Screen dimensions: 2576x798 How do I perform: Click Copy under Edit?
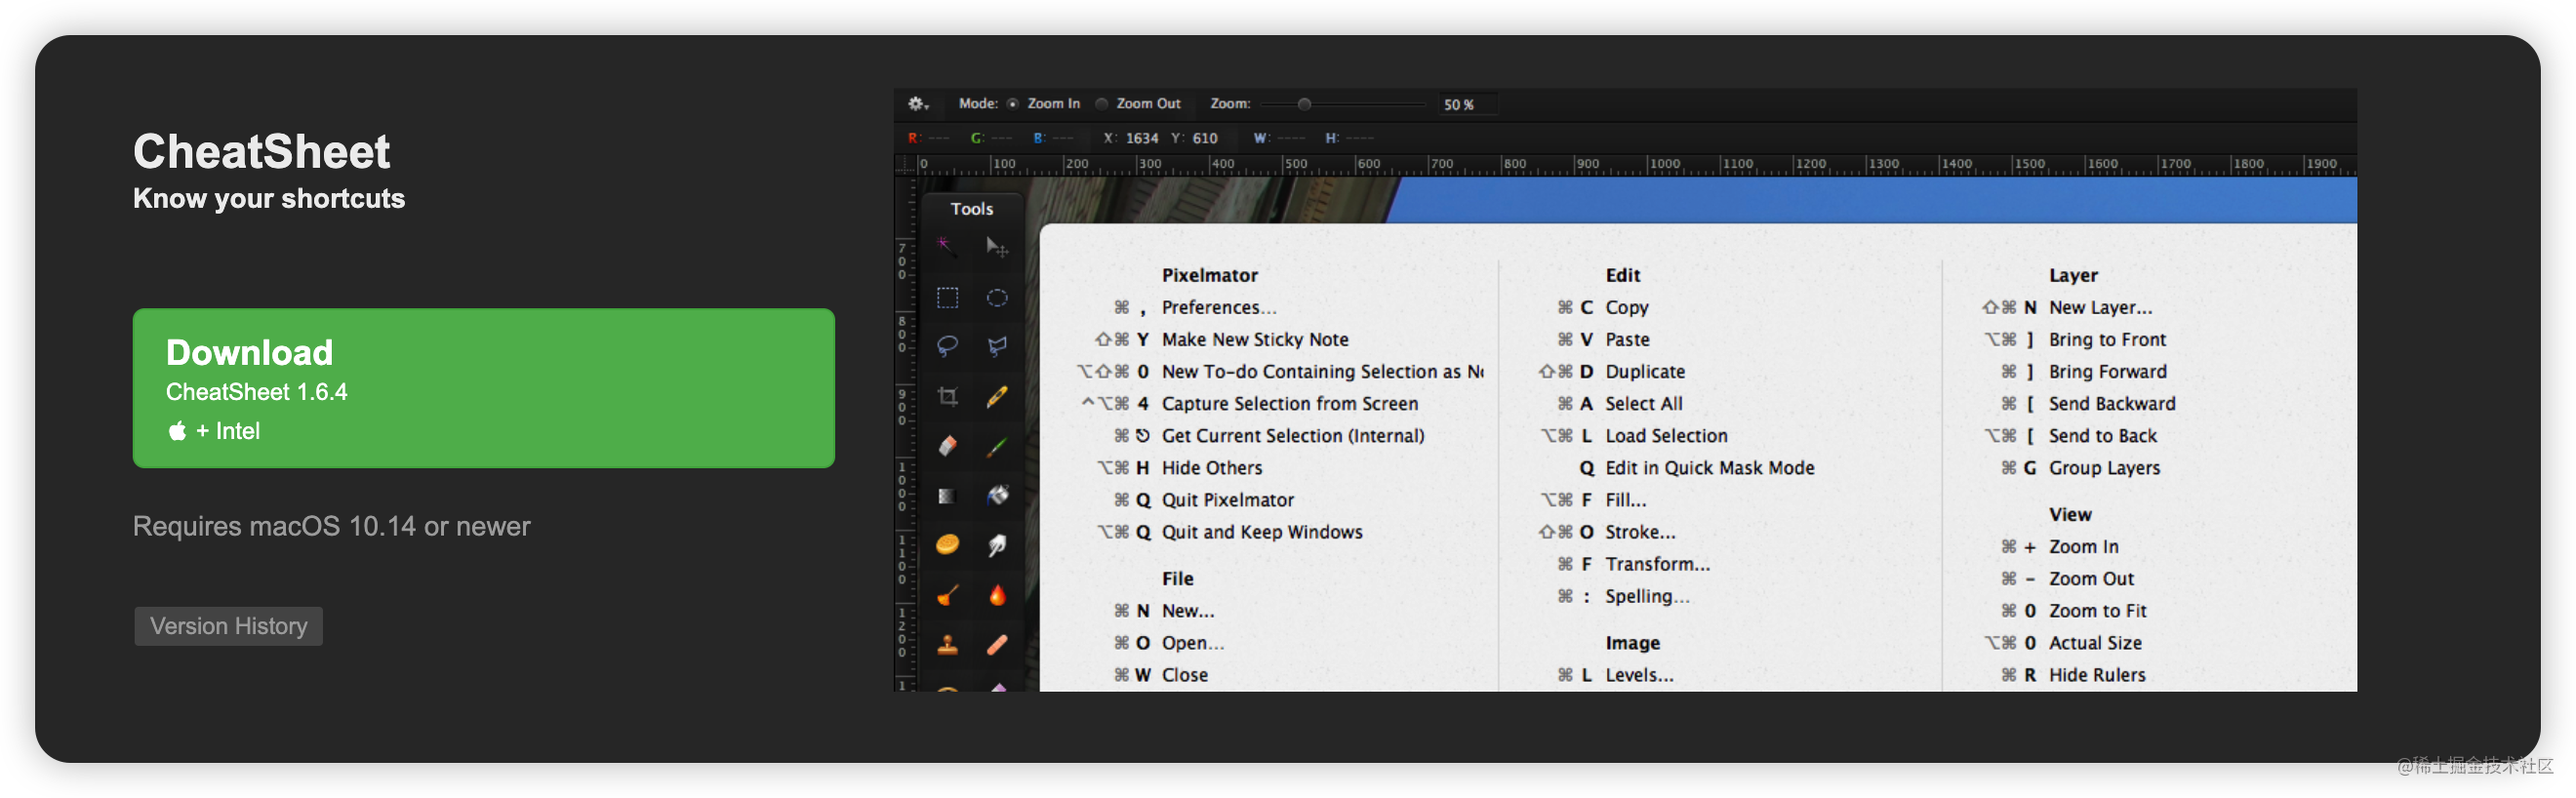coord(1626,307)
